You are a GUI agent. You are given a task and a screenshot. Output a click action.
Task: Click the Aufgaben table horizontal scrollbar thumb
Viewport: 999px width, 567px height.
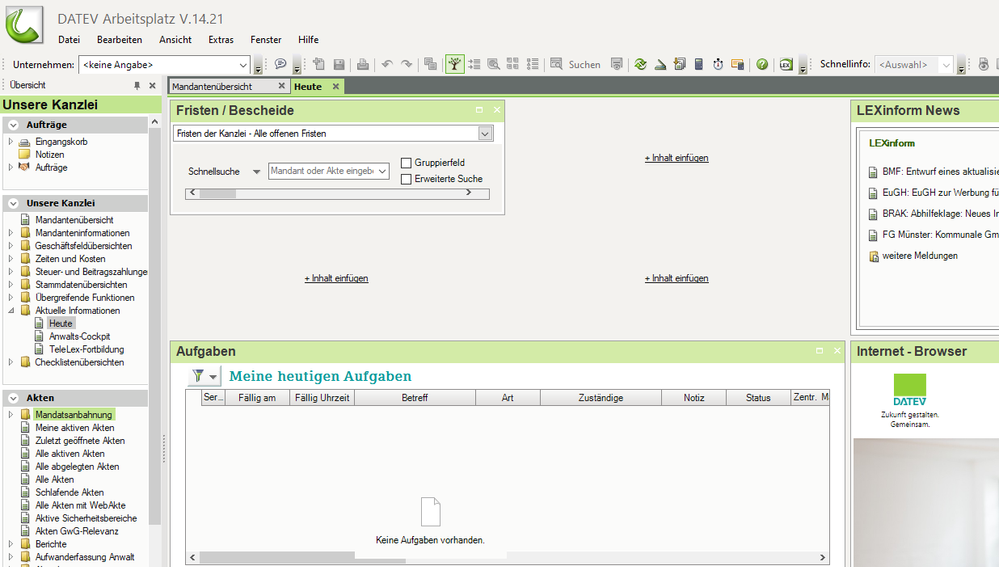coord(302,557)
